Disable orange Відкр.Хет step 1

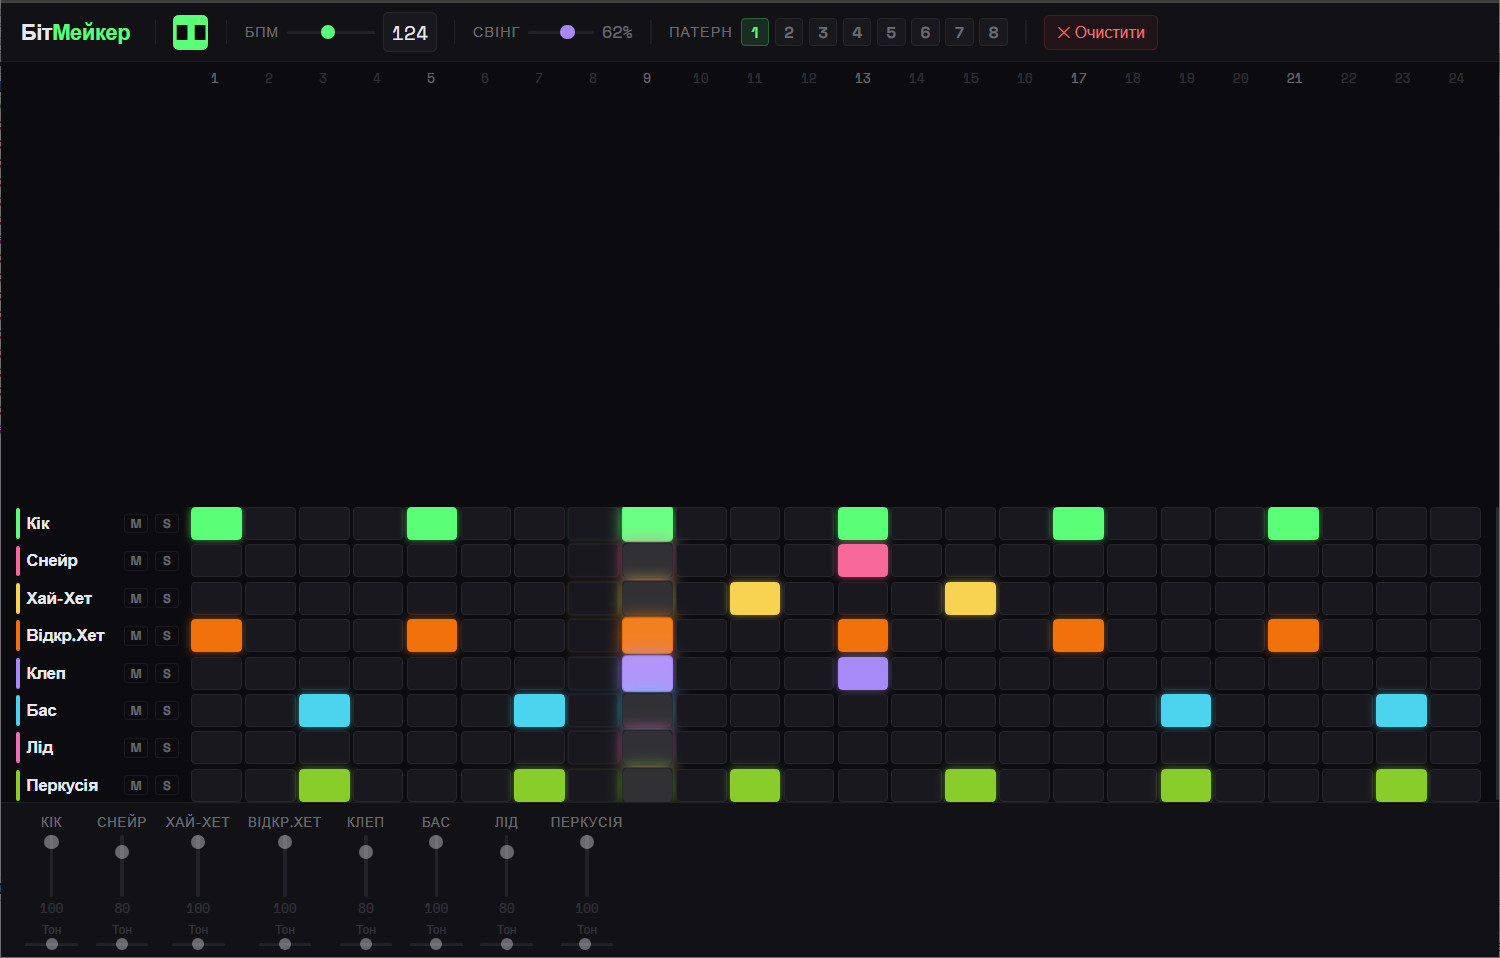pyautogui.click(x=216, y=636)
